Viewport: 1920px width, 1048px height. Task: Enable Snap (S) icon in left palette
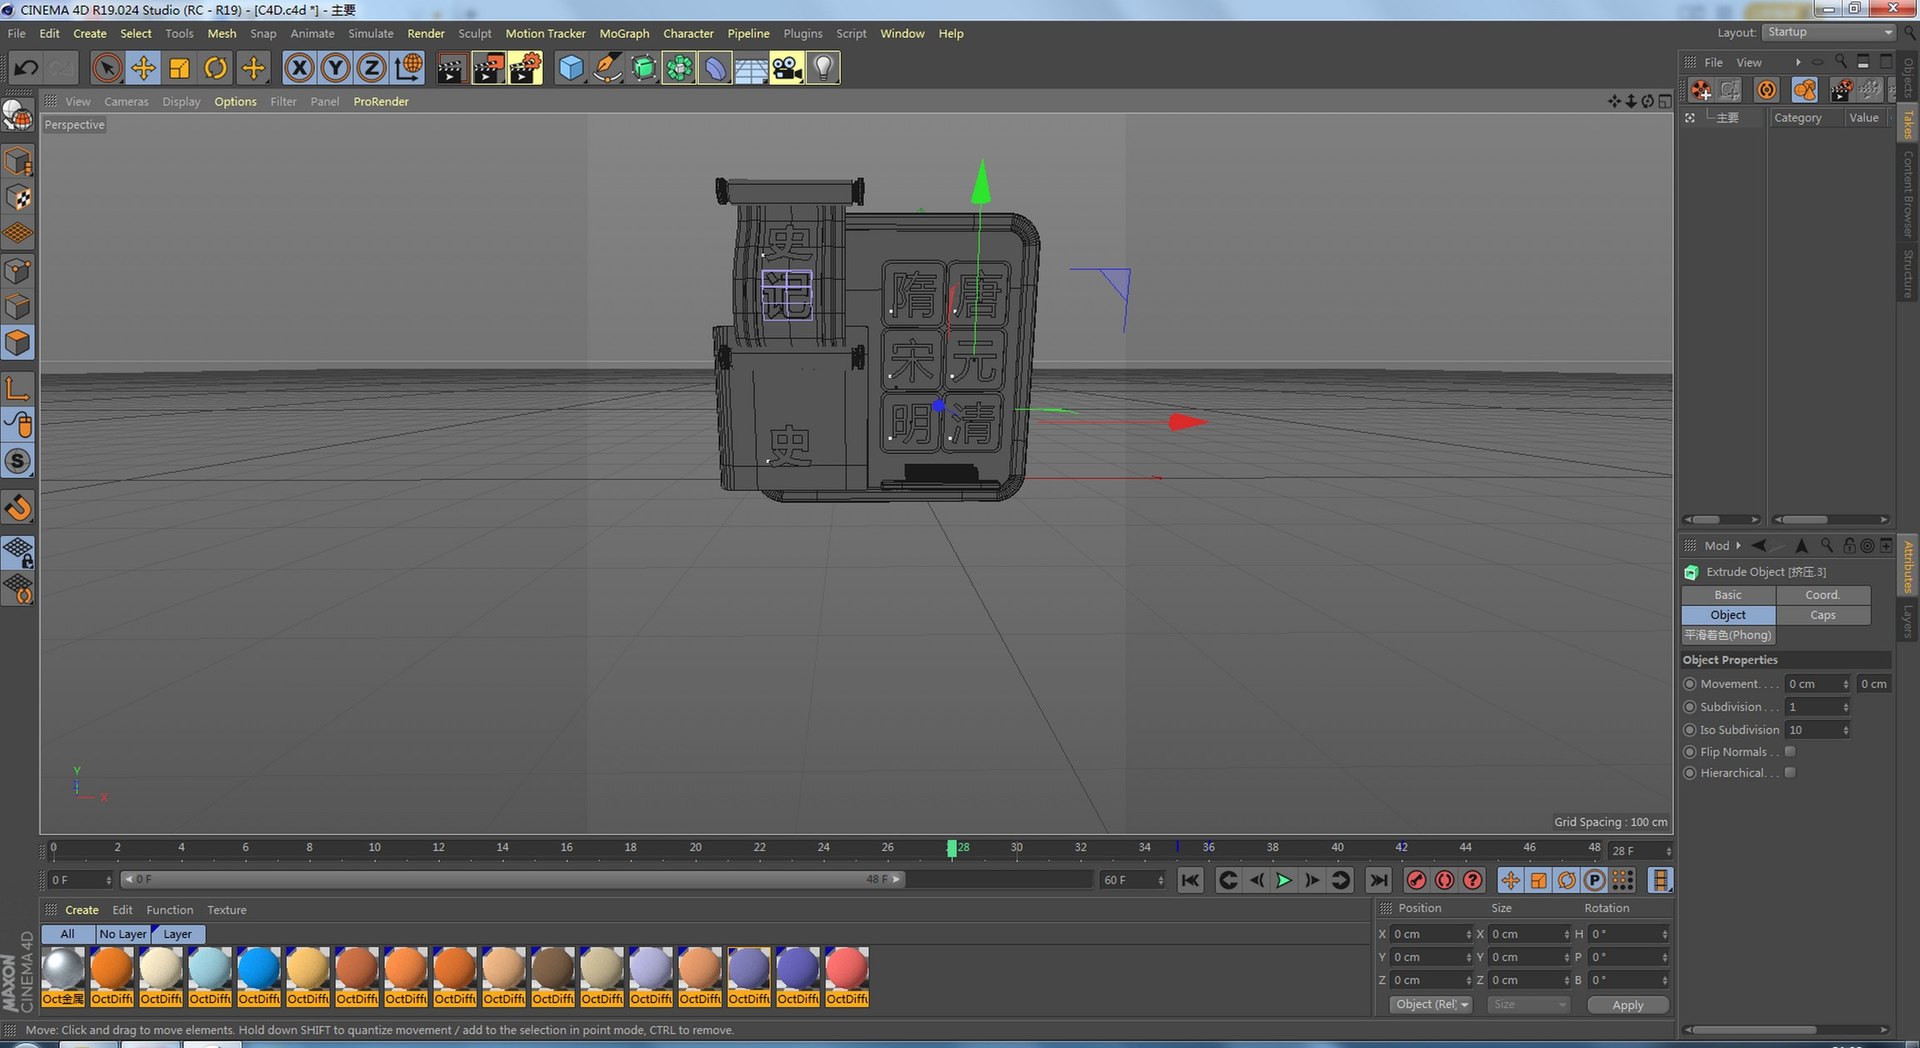coord(18,461)
